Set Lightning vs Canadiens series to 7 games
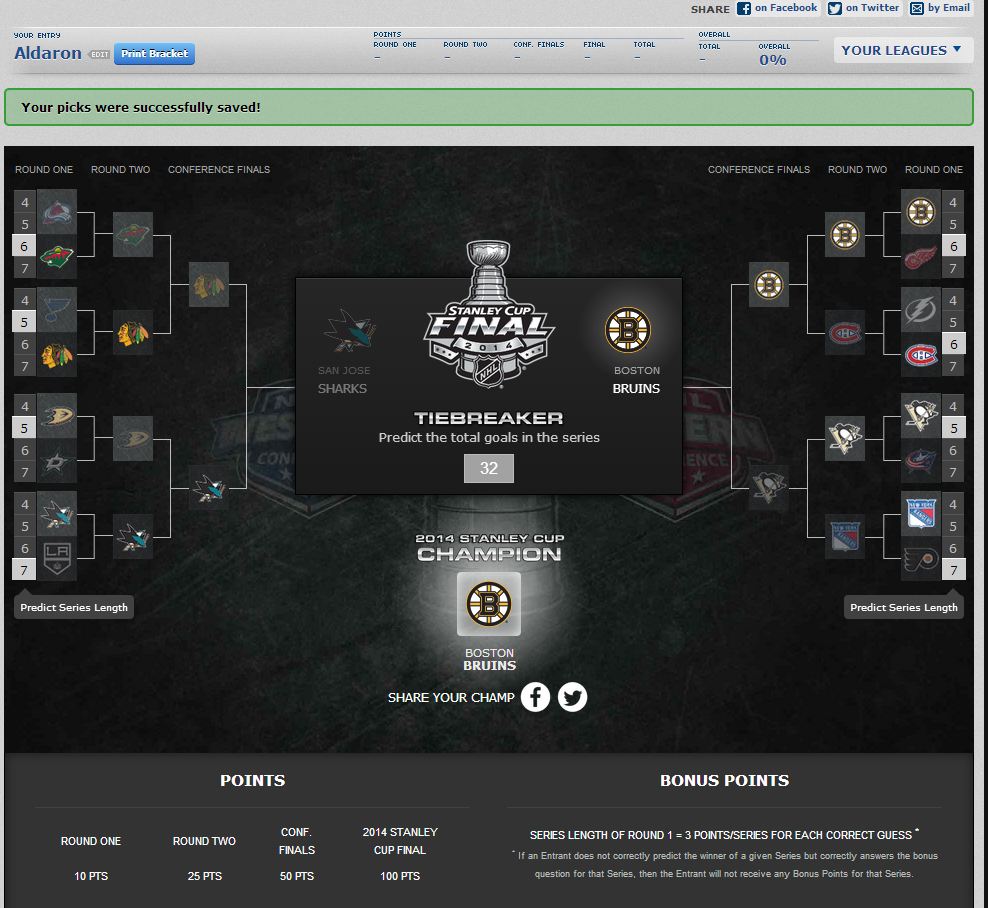Screen dimensions: 988x908 (x=953, y=366)
